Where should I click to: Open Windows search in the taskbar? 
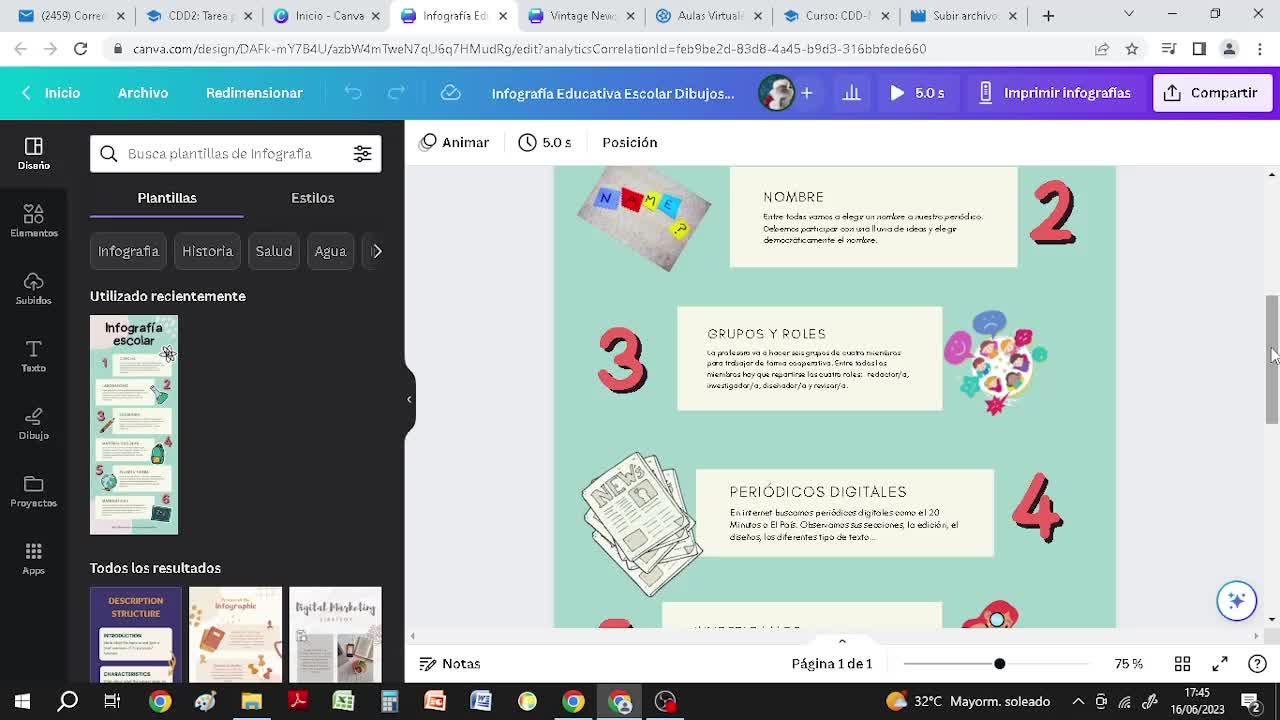(x=68, y=701)
